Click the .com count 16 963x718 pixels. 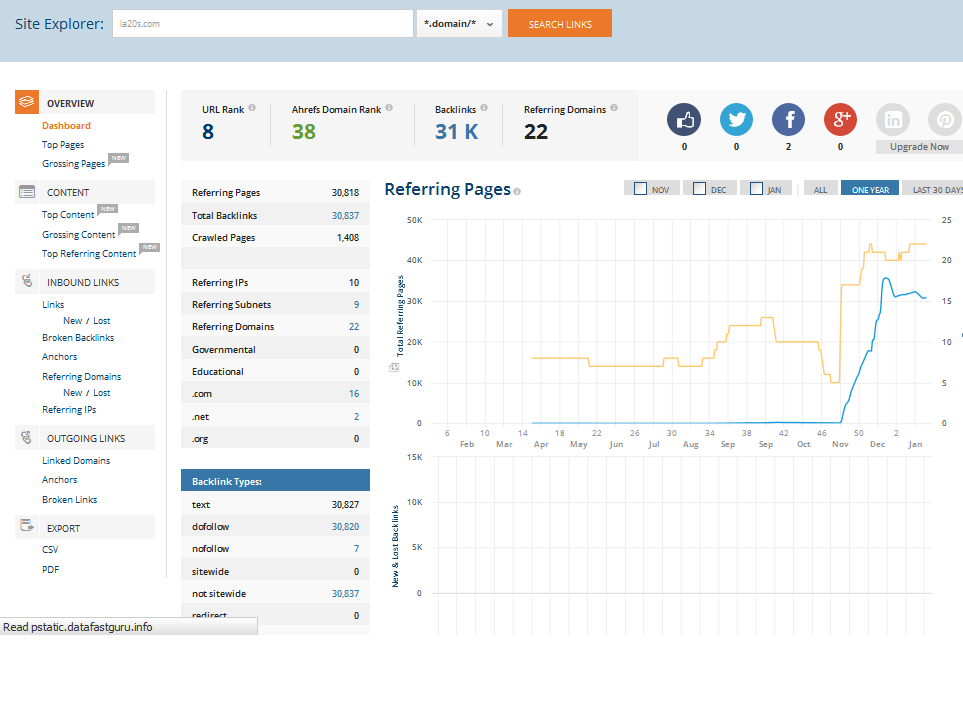pos(354,394)
